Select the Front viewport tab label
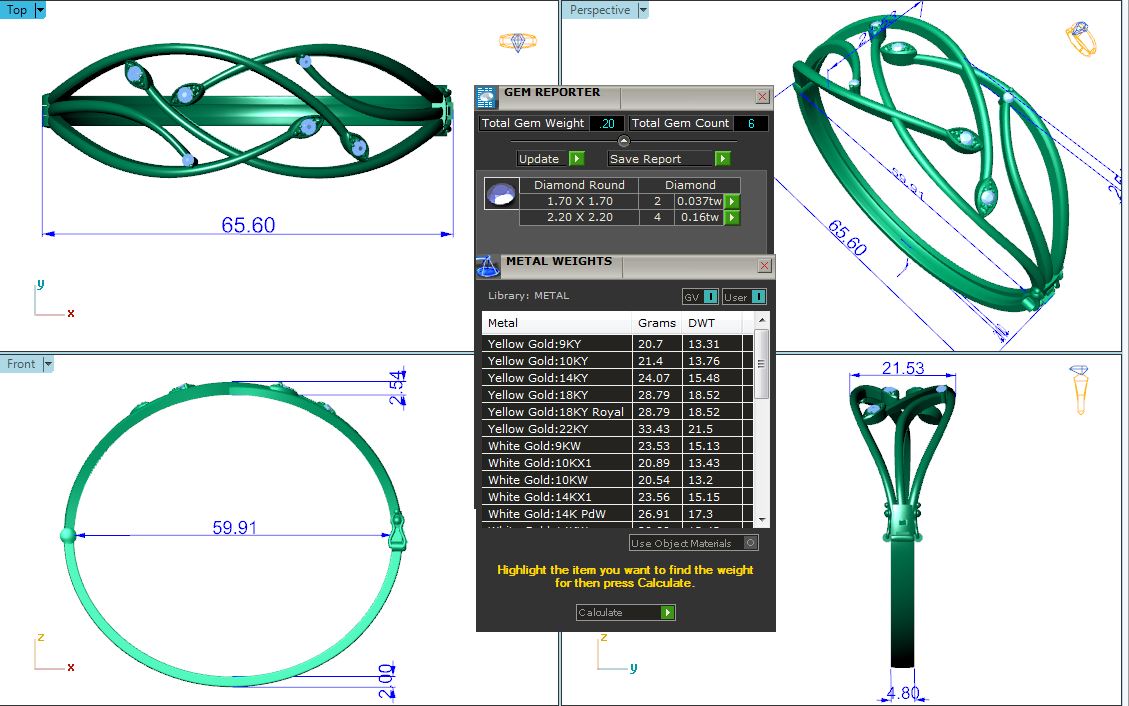Viewport: 1129px width, 706px height. tap(21, 364)
